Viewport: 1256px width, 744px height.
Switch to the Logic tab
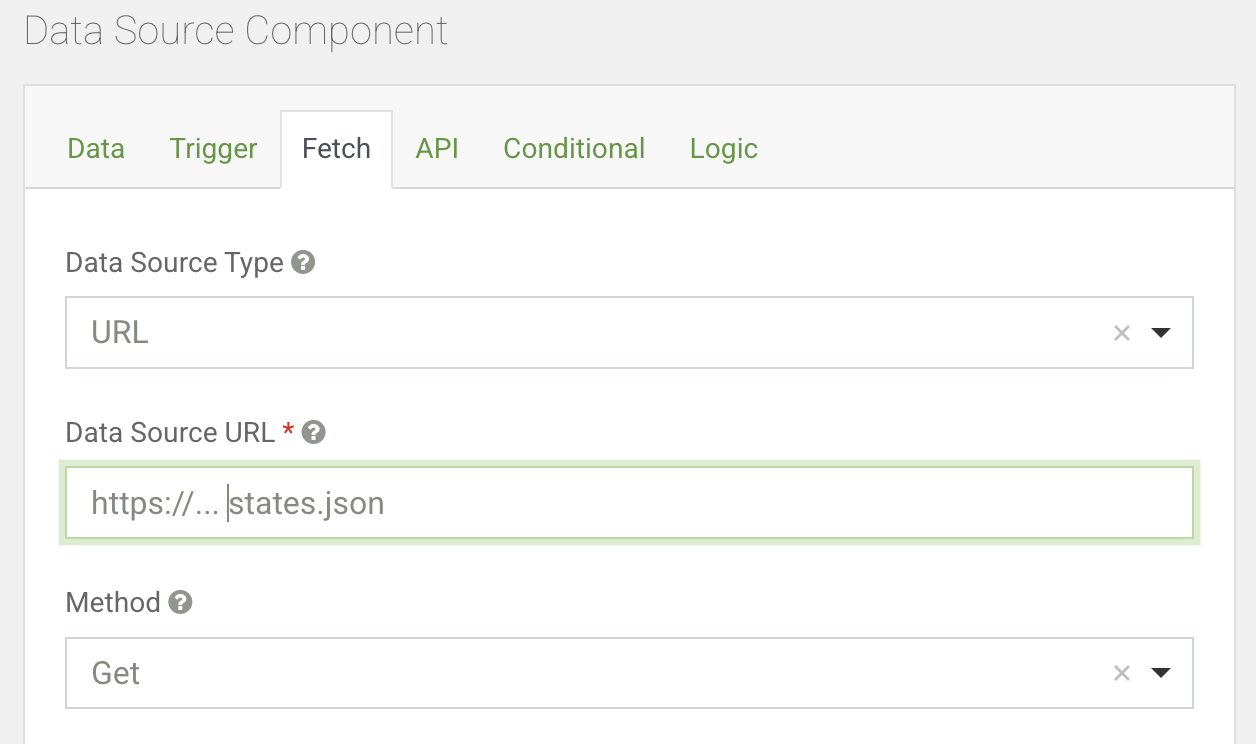pyautogui.click(x=723, y=149)
